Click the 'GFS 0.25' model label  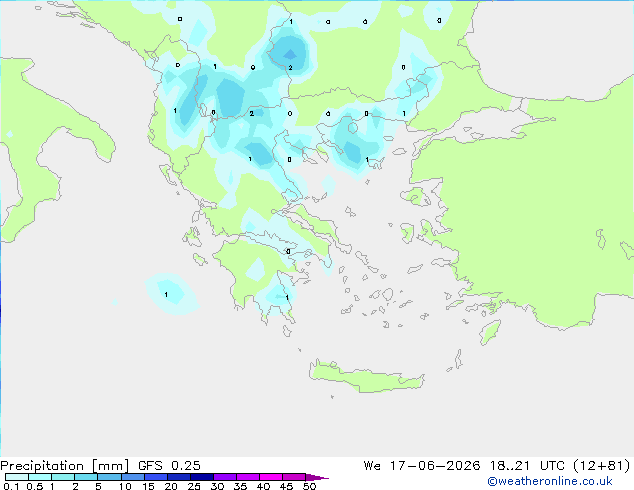point(169,466)
